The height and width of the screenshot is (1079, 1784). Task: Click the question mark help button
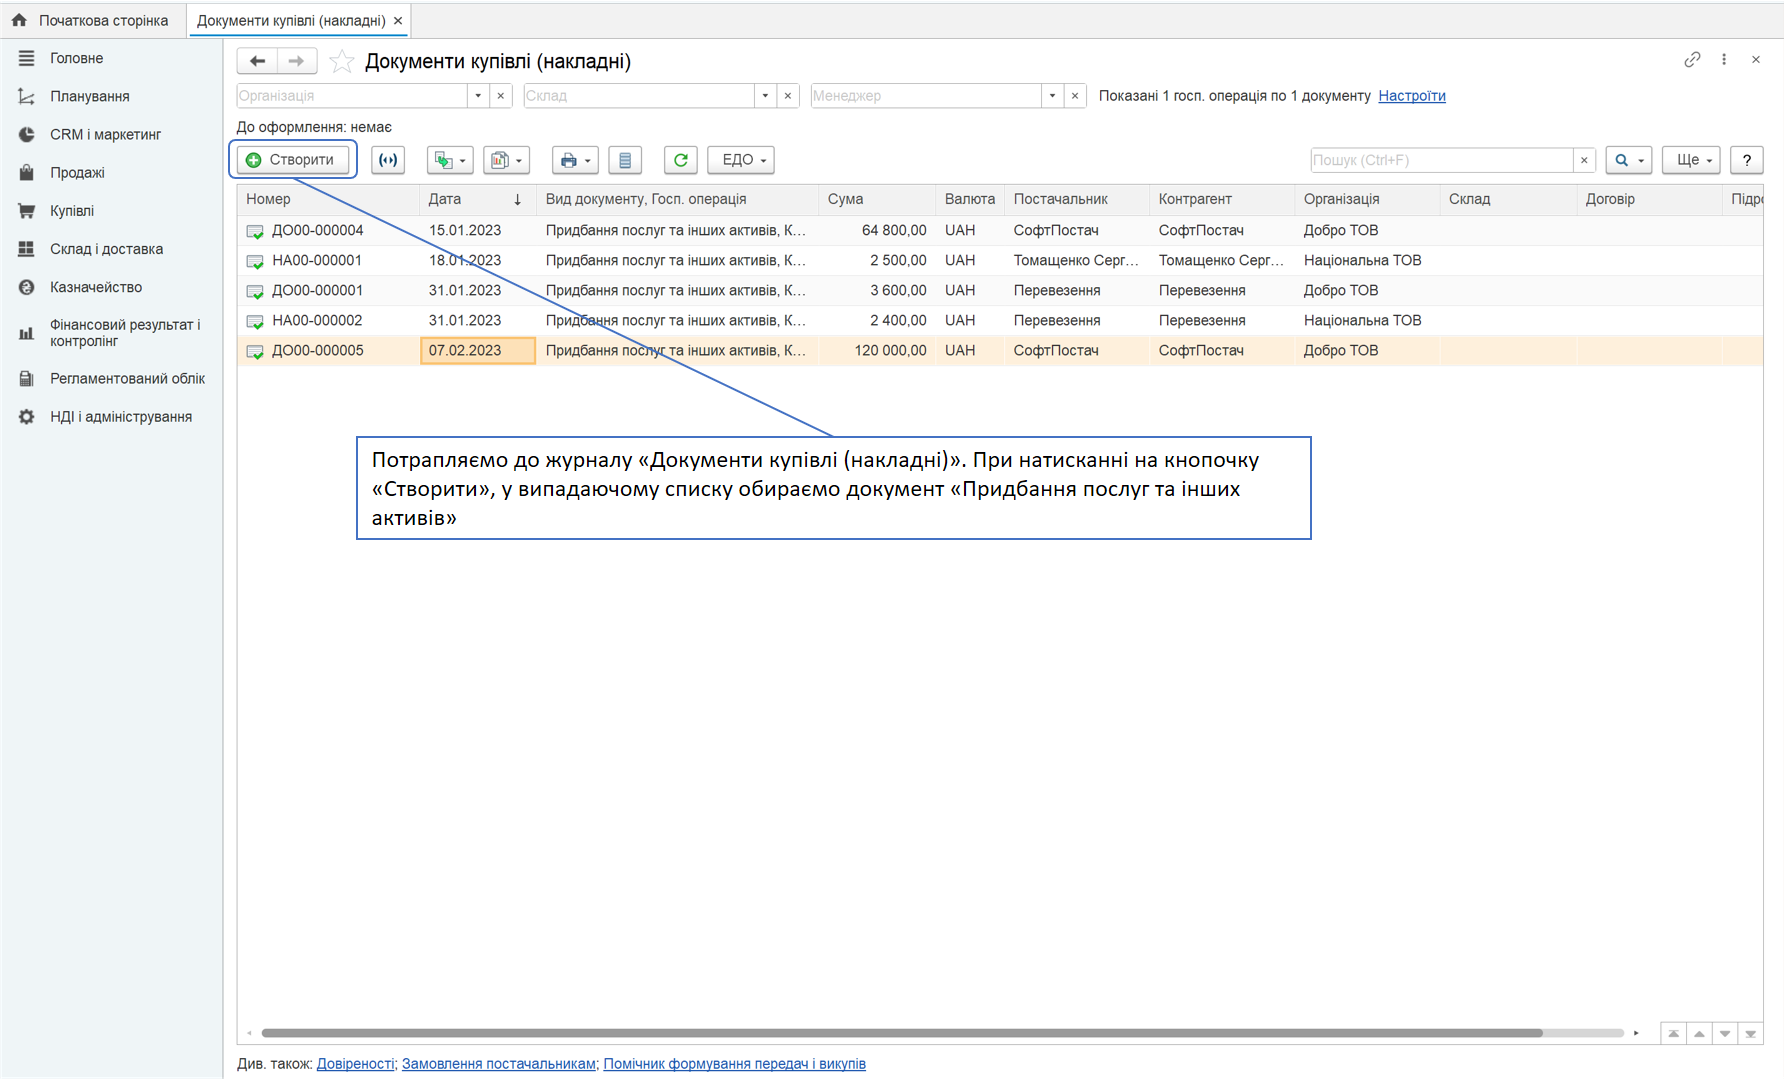click(x=1747, y=160)
